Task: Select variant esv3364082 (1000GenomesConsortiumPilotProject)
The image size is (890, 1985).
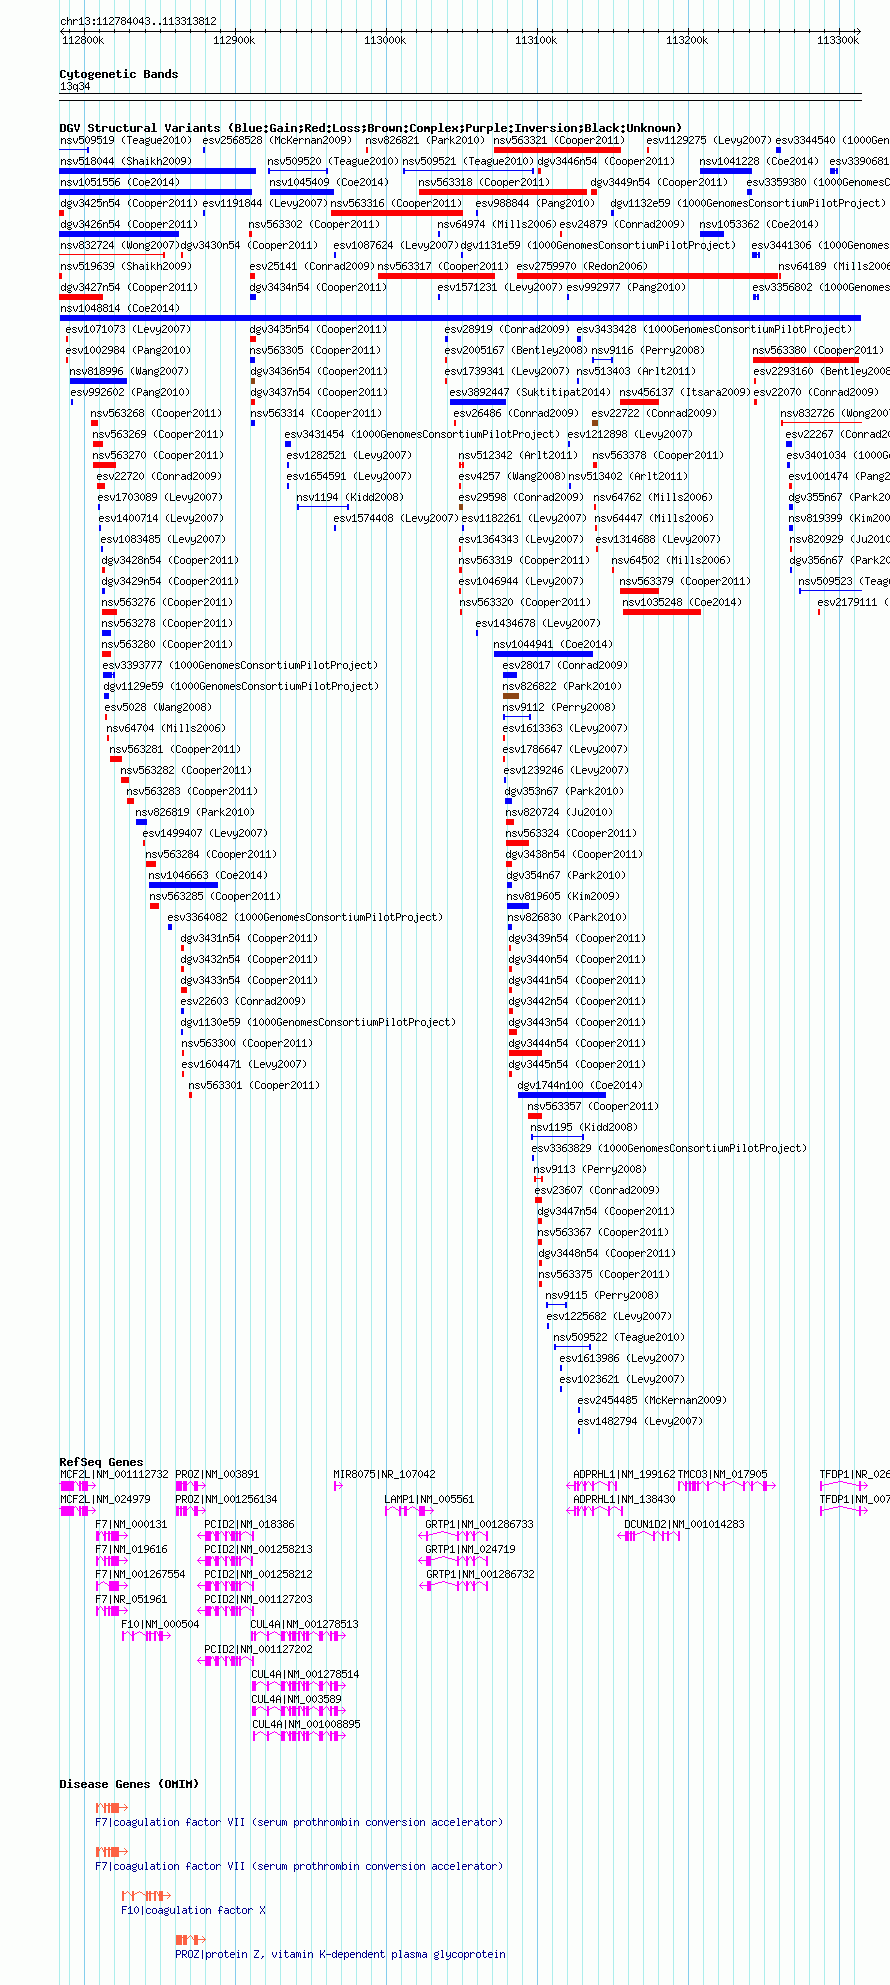Action: (x=305, y=917)
